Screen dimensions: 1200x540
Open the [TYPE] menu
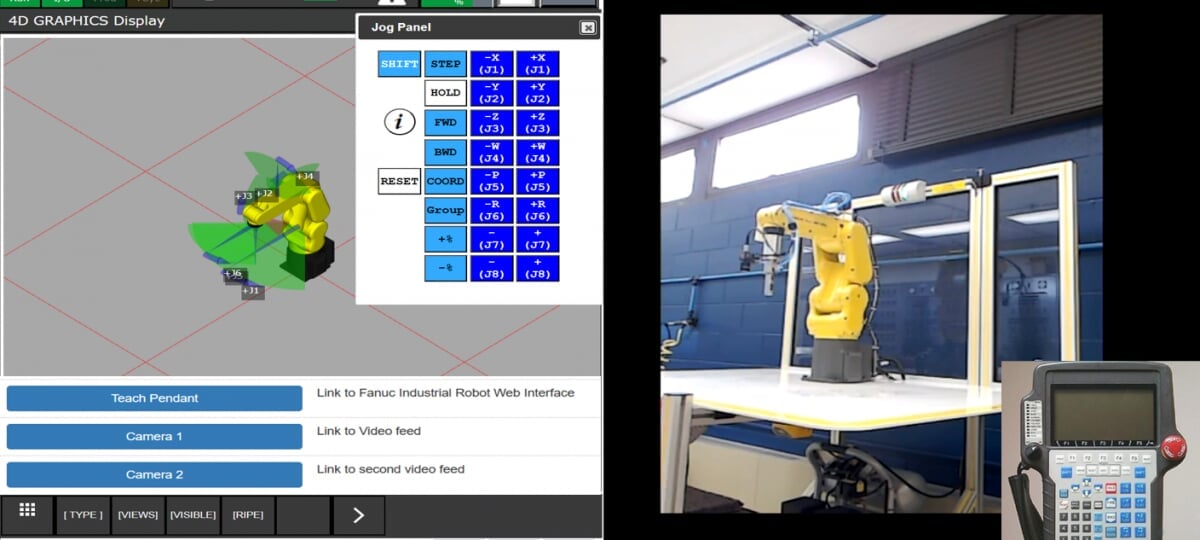pyautogui.click(x=83, y=515)
